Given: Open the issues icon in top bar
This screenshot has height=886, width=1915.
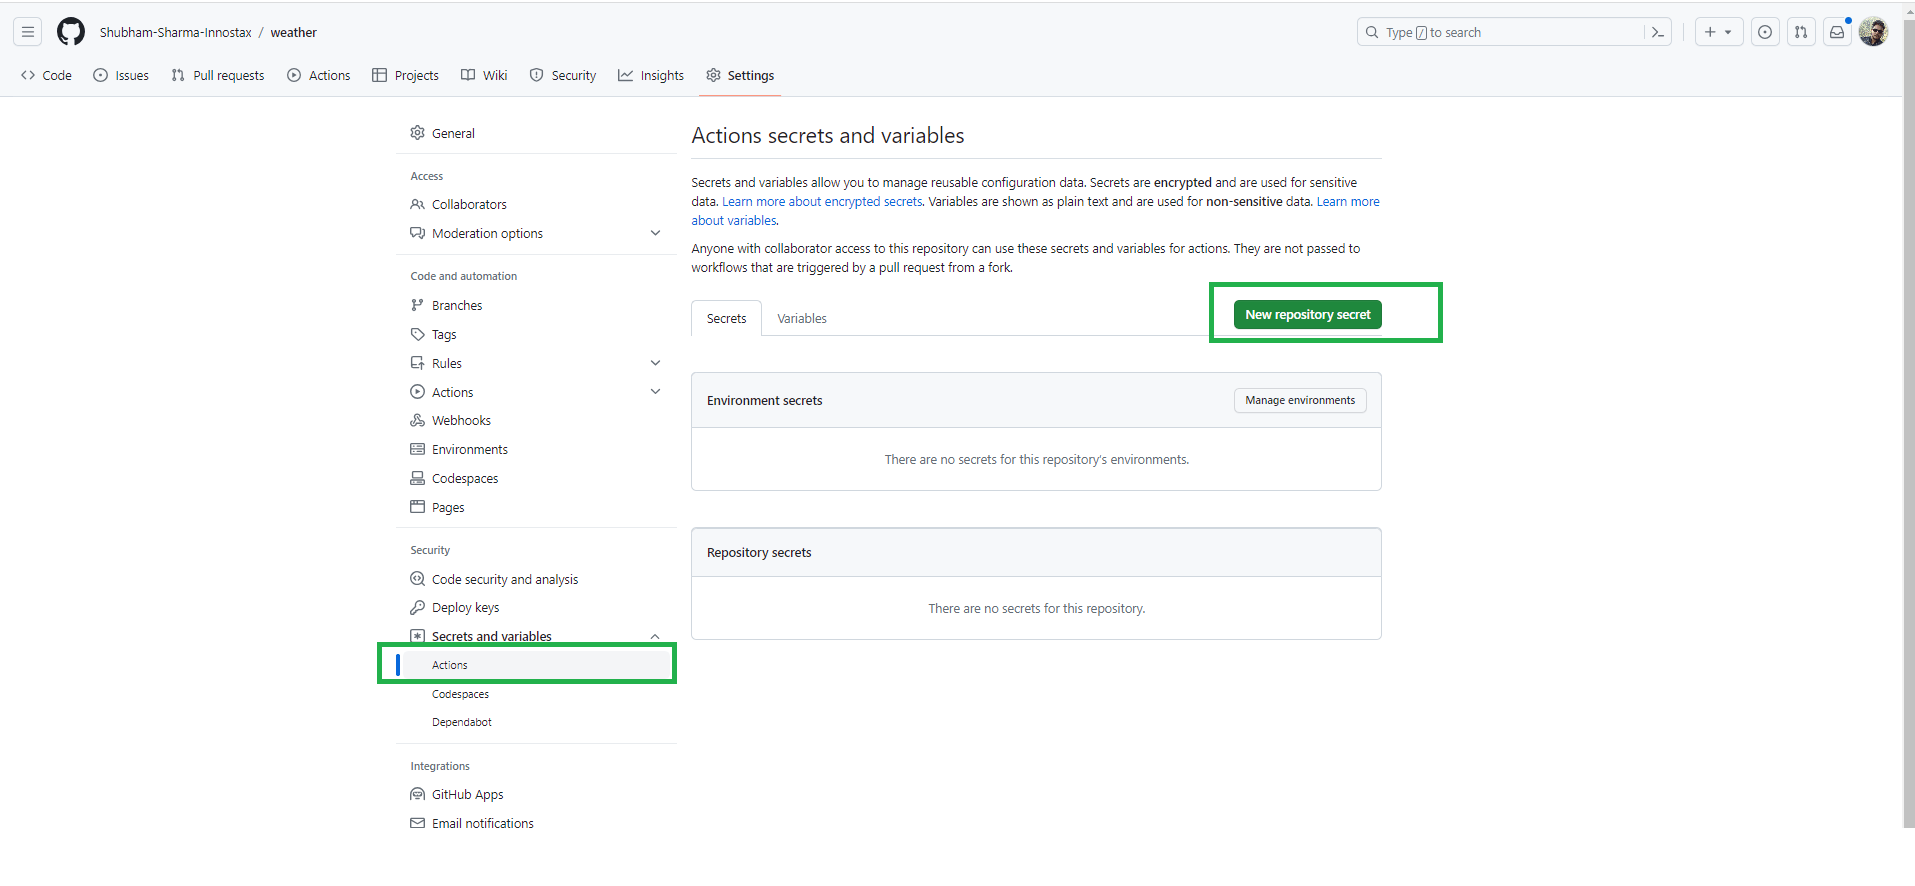Looking at the screenshot, I should pos(1765,32).
